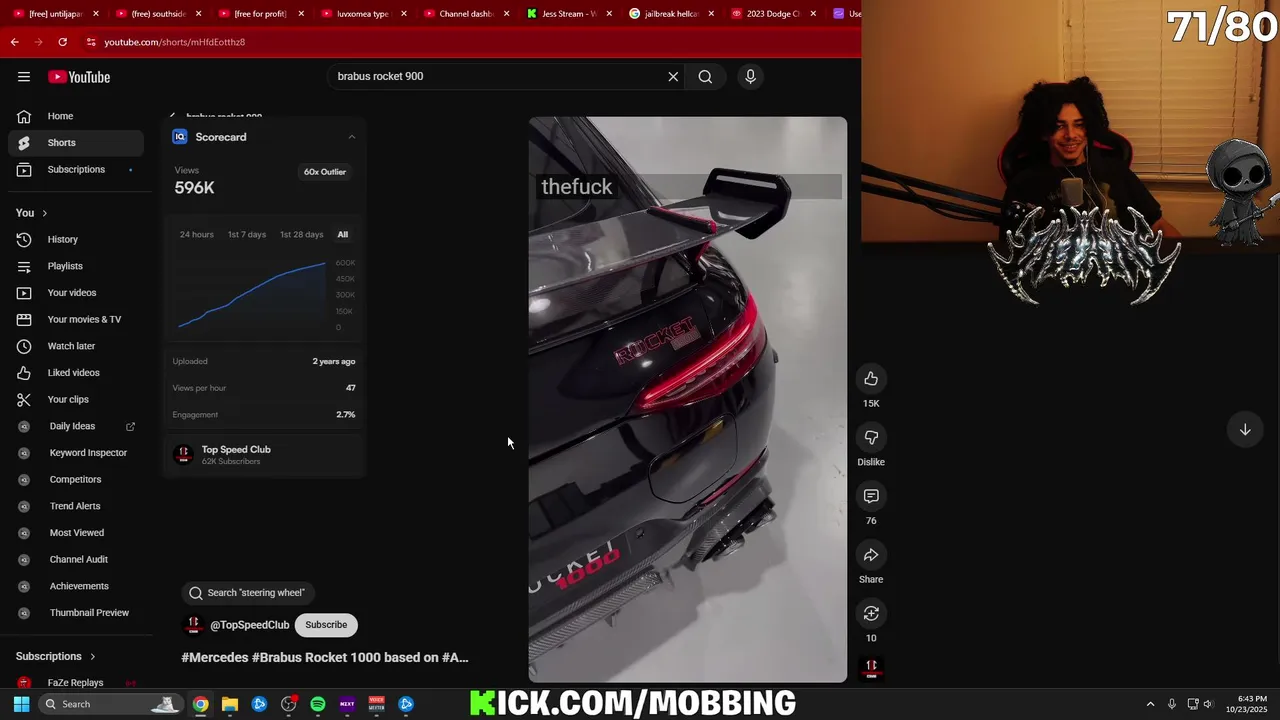1280x720 pixels.
Task: Start voice search with microphone icon
Action: [750, 76]
